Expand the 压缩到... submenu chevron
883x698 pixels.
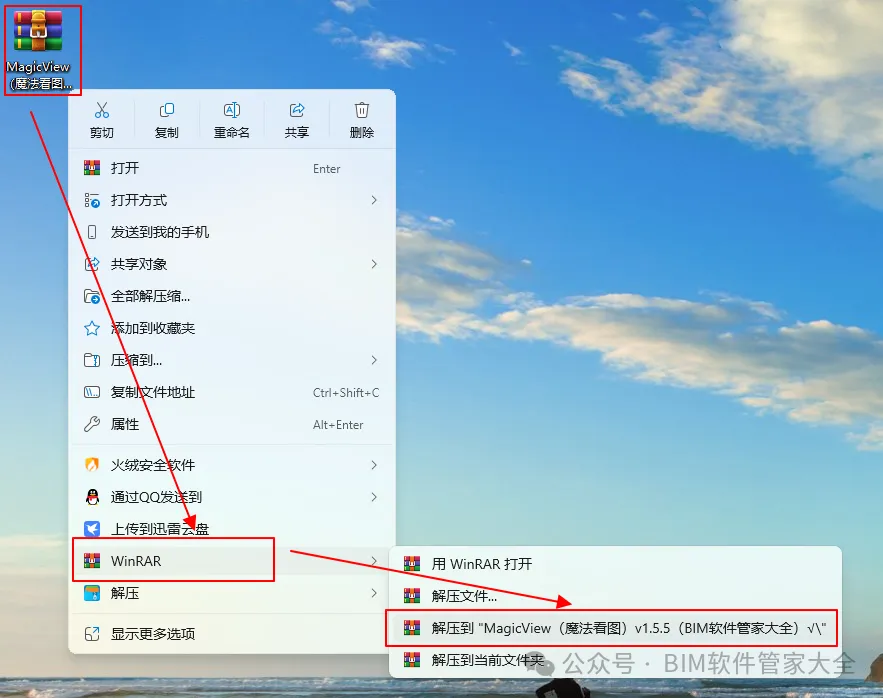(374, 360)
